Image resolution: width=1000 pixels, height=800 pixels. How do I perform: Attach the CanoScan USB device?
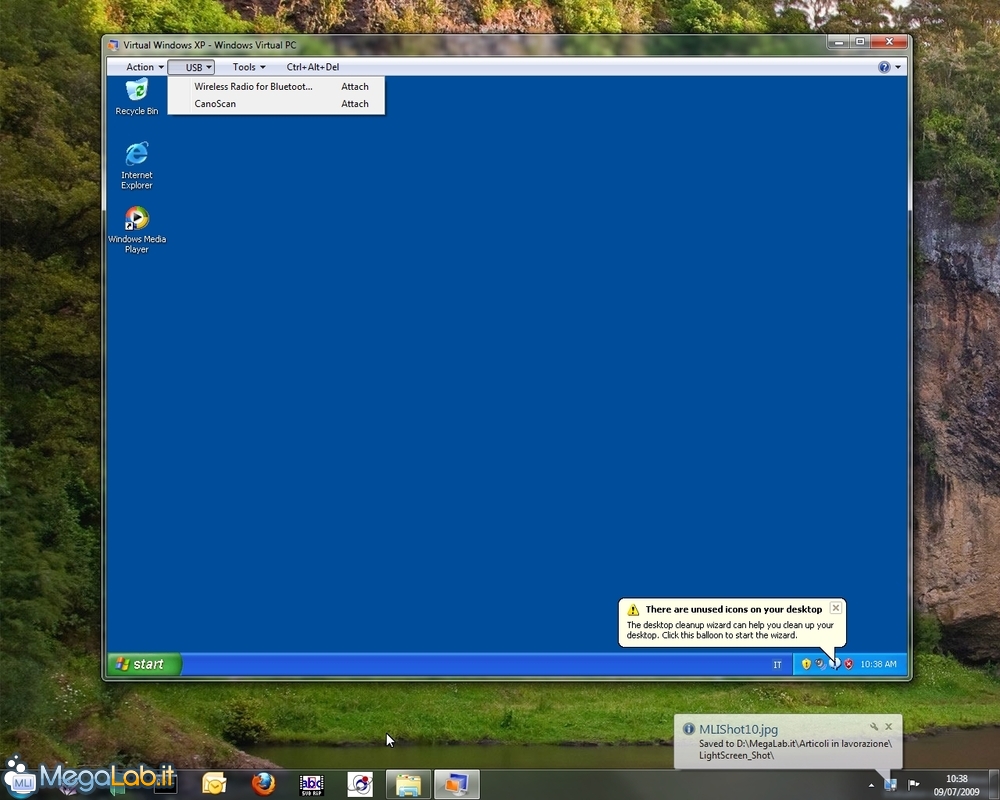pyautogui.click(x=354, y=104)
